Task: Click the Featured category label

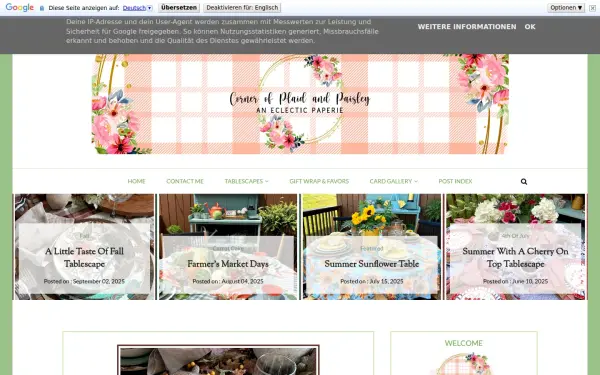Action: coord(372,248)
